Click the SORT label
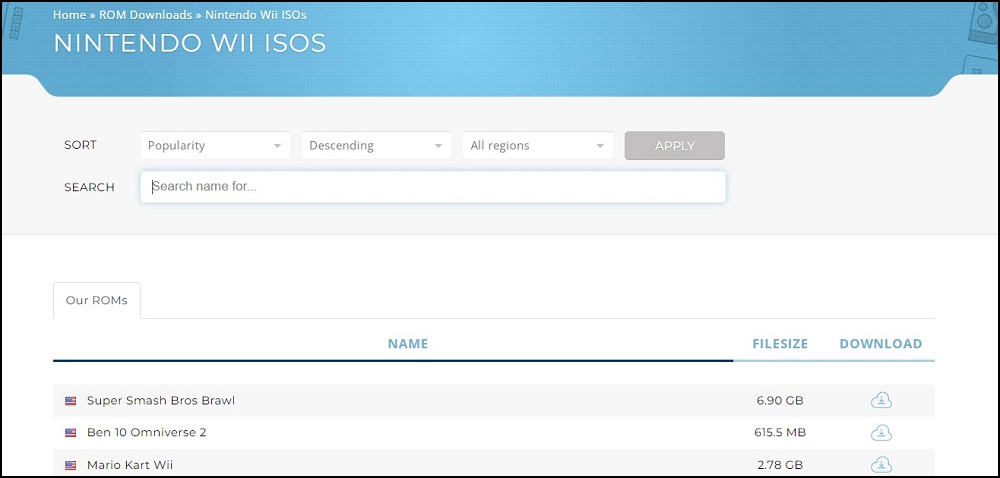The height and width of the screenshot is (478, 1000). (80, 145)
